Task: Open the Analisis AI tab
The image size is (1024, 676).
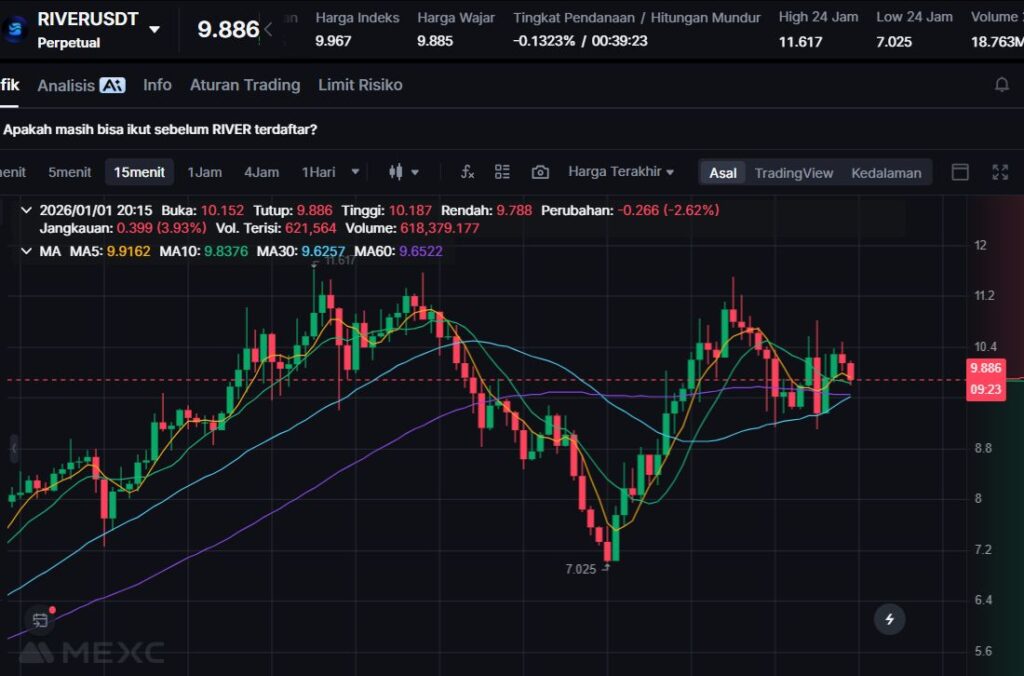Action: [80, 85]
